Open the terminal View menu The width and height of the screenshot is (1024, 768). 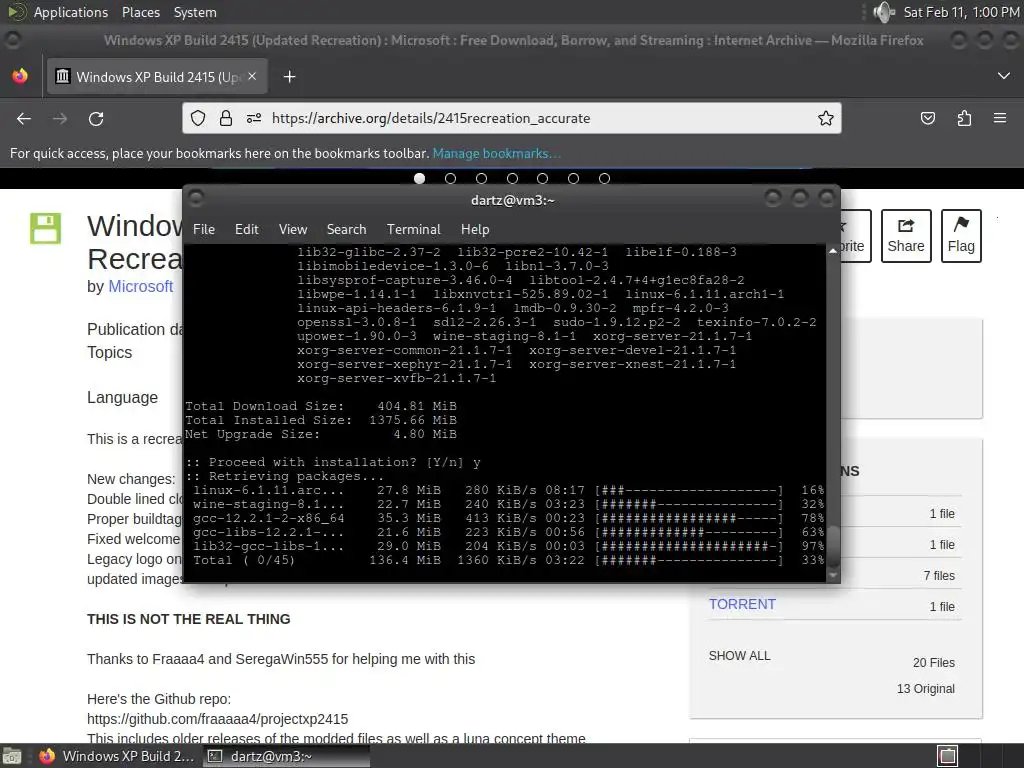pyautogui.click(x=293, y=229)
